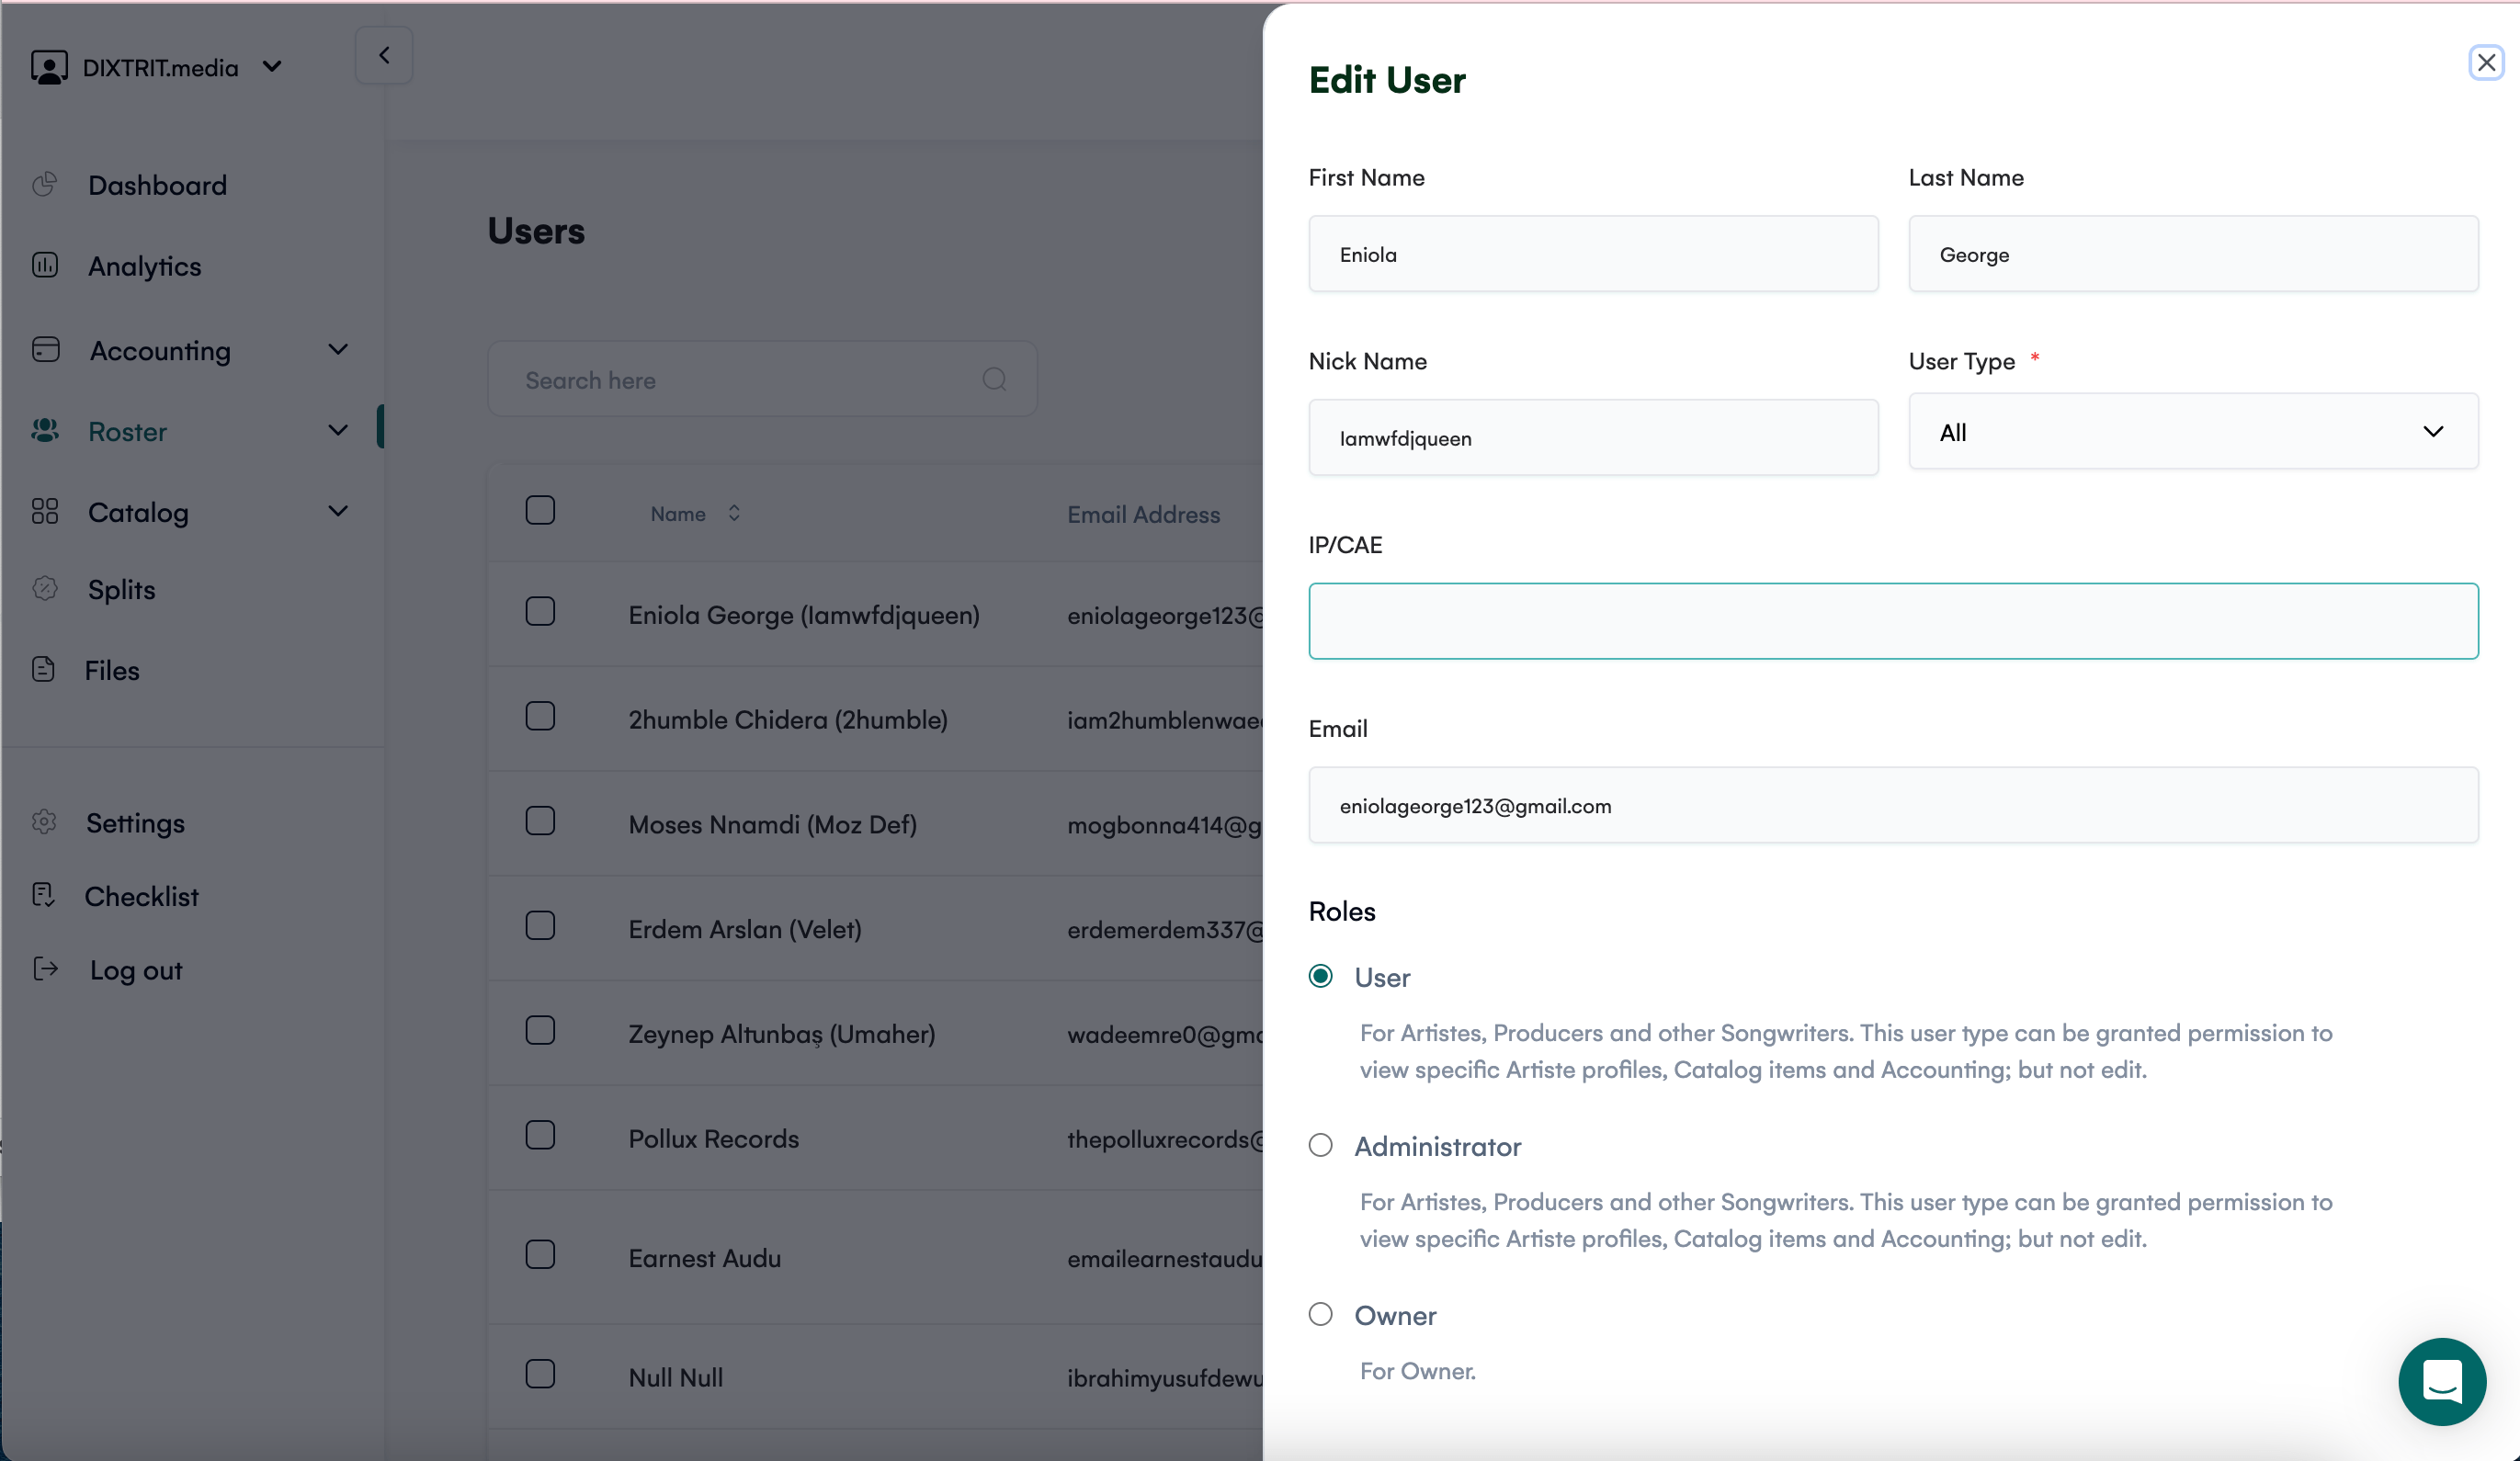Tick checkbox for Moses Nnamdi row
2520x1461 pixels.
tap(540, 821)
